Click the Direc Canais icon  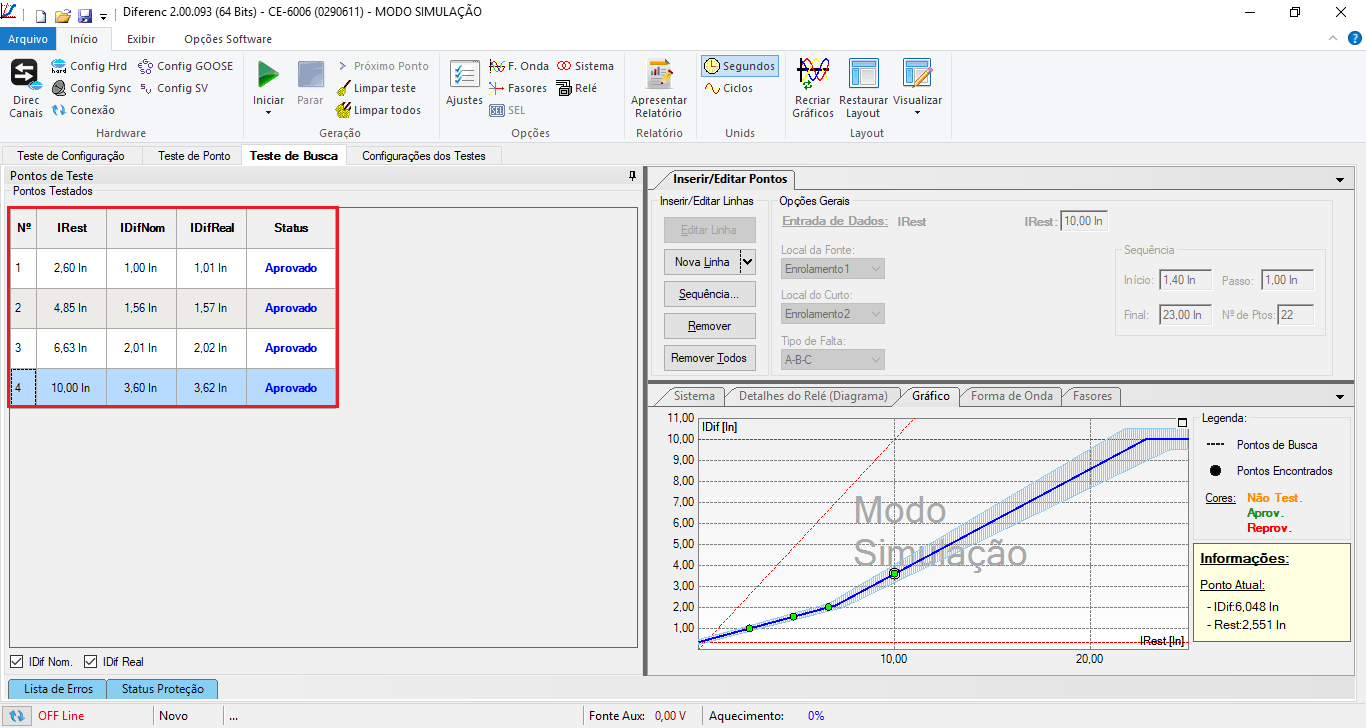(x=25, y=75)
